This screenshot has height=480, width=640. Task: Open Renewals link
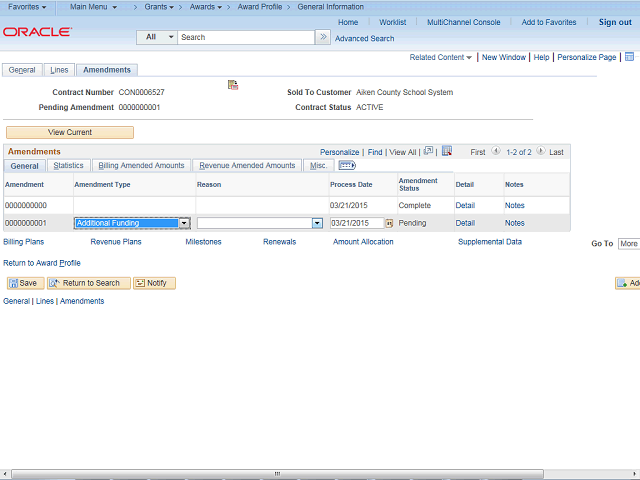[x=280, y=242]
